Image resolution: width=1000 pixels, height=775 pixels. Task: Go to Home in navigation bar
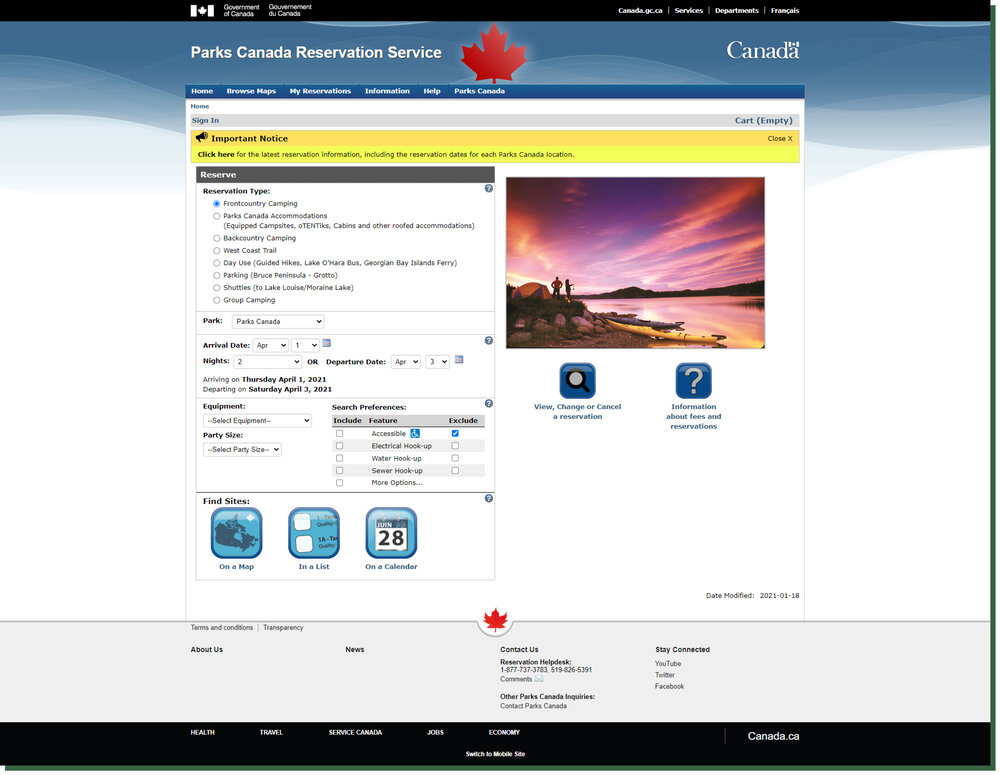(202, 91)
